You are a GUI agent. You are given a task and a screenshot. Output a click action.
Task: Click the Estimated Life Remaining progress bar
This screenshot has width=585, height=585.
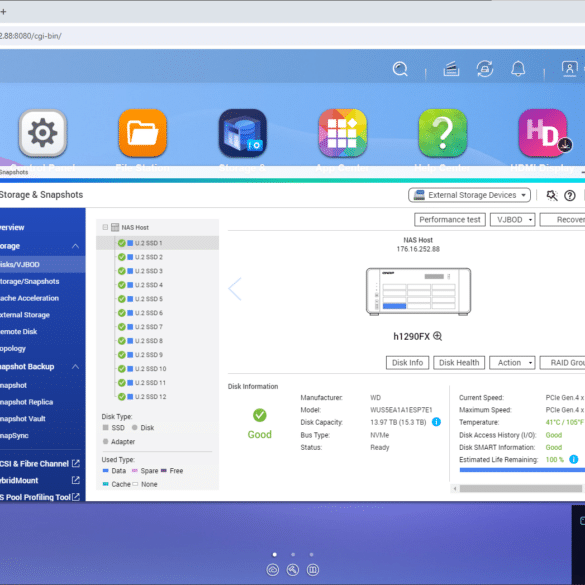(x=522, y=470)
